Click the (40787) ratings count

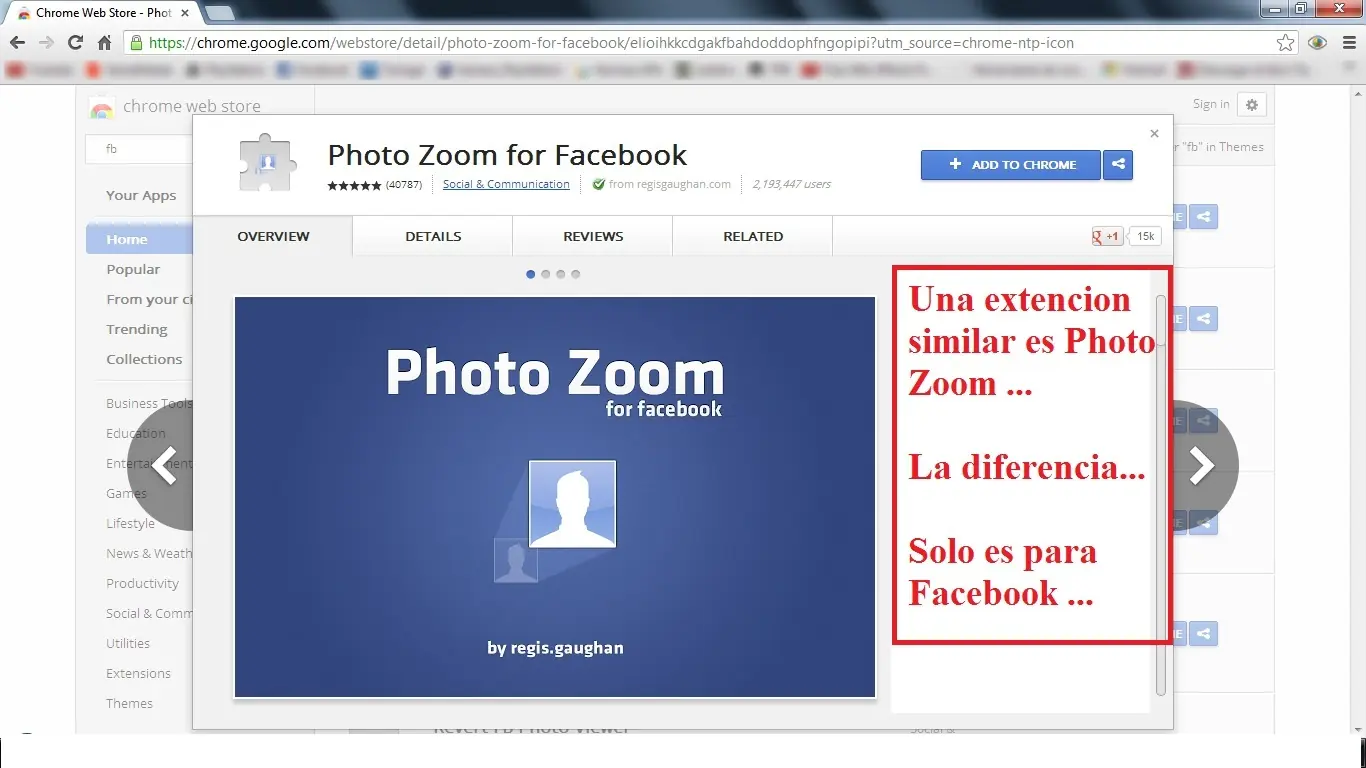click(x=404, y=185)
